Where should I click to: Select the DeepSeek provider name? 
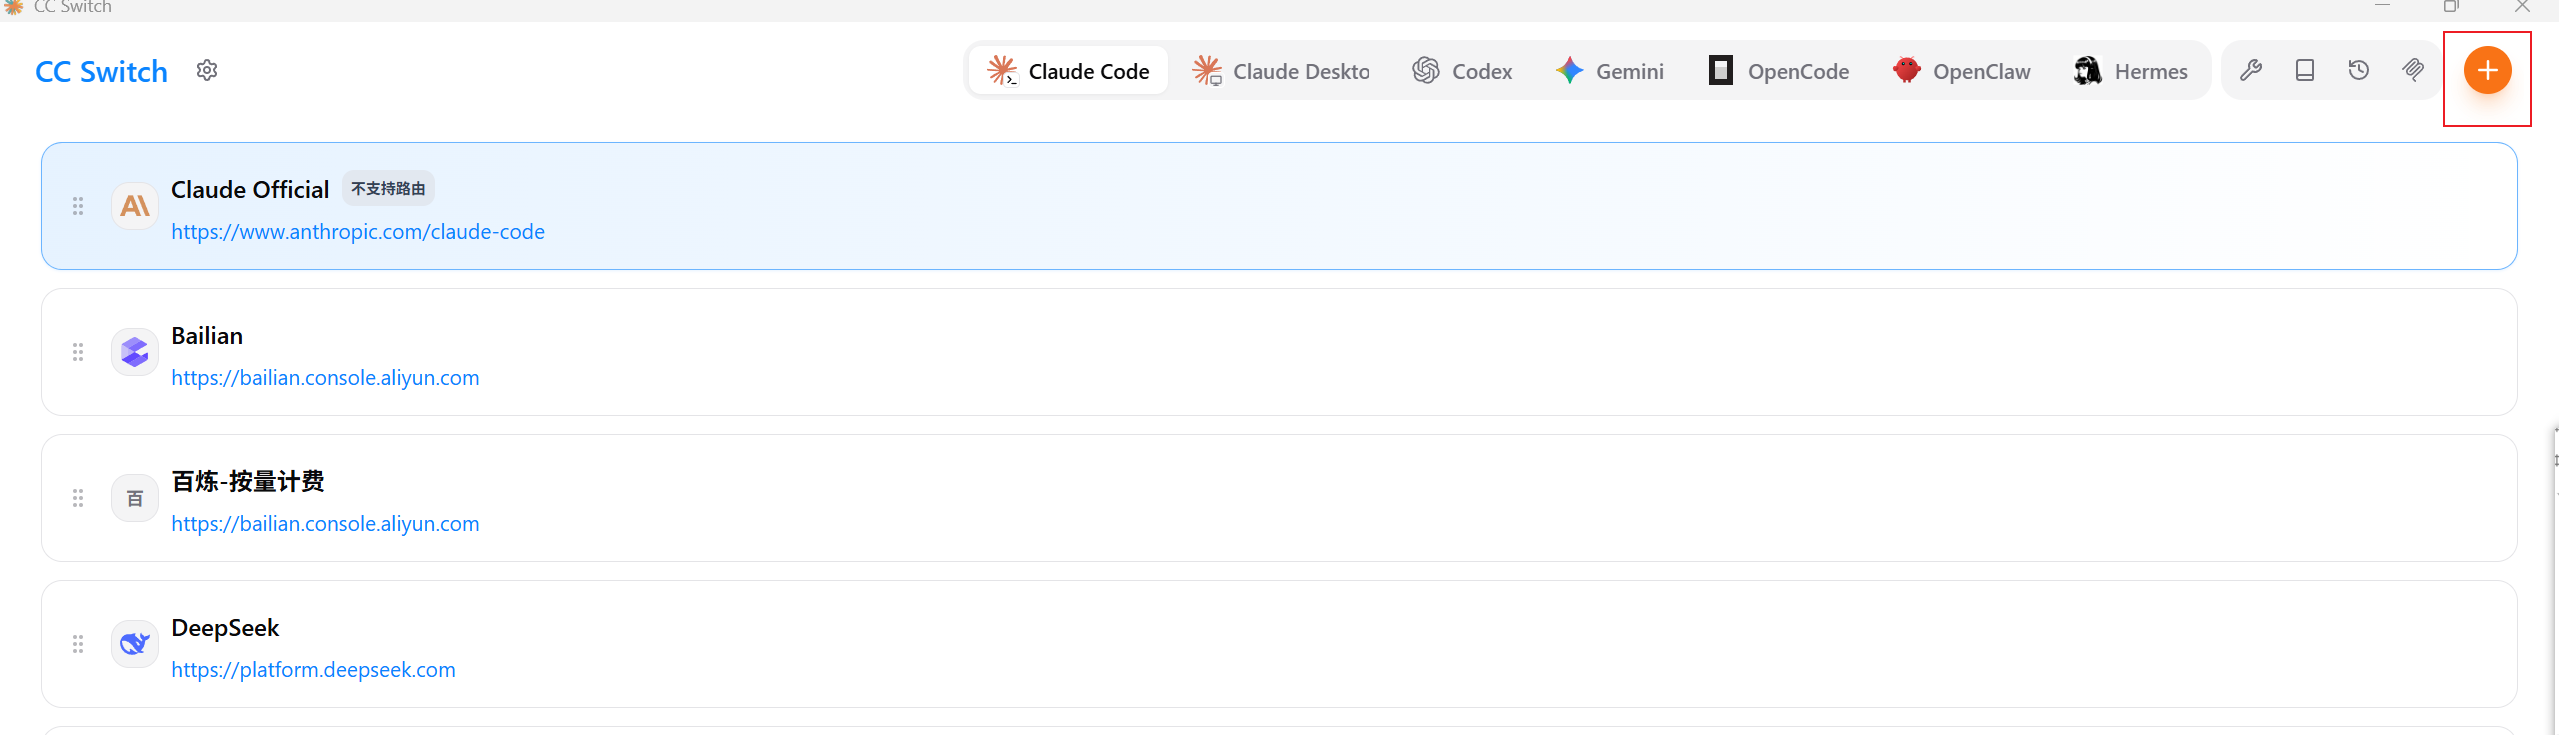tap(225, 628)
